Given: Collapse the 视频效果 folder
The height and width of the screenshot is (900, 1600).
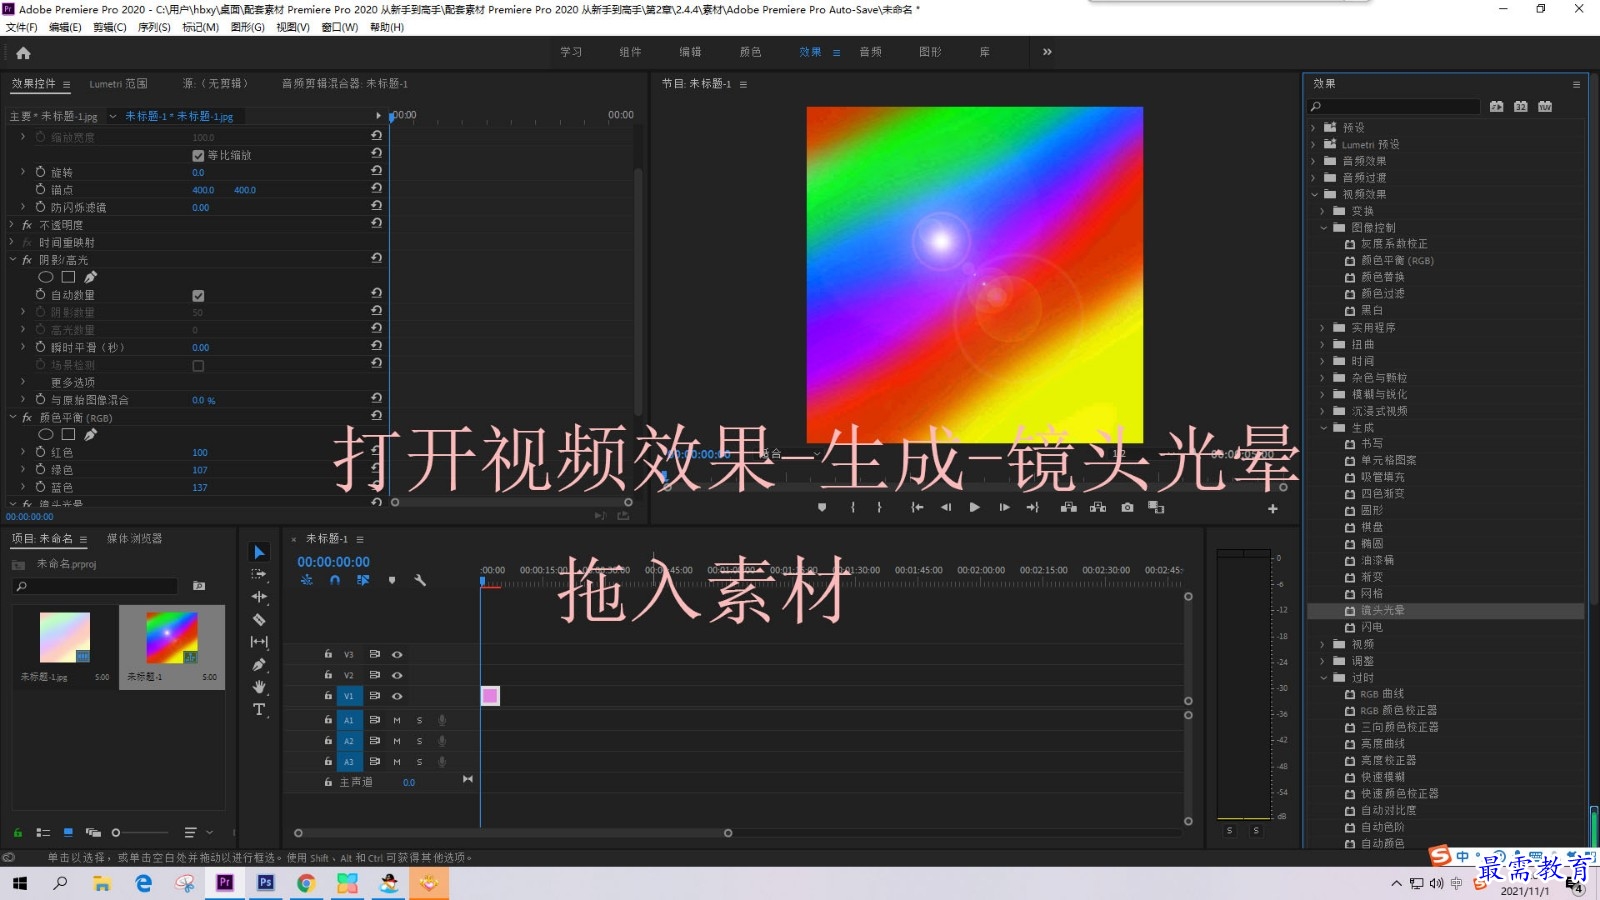Looking at the screenshot, I should click(x=1314, y=194).
